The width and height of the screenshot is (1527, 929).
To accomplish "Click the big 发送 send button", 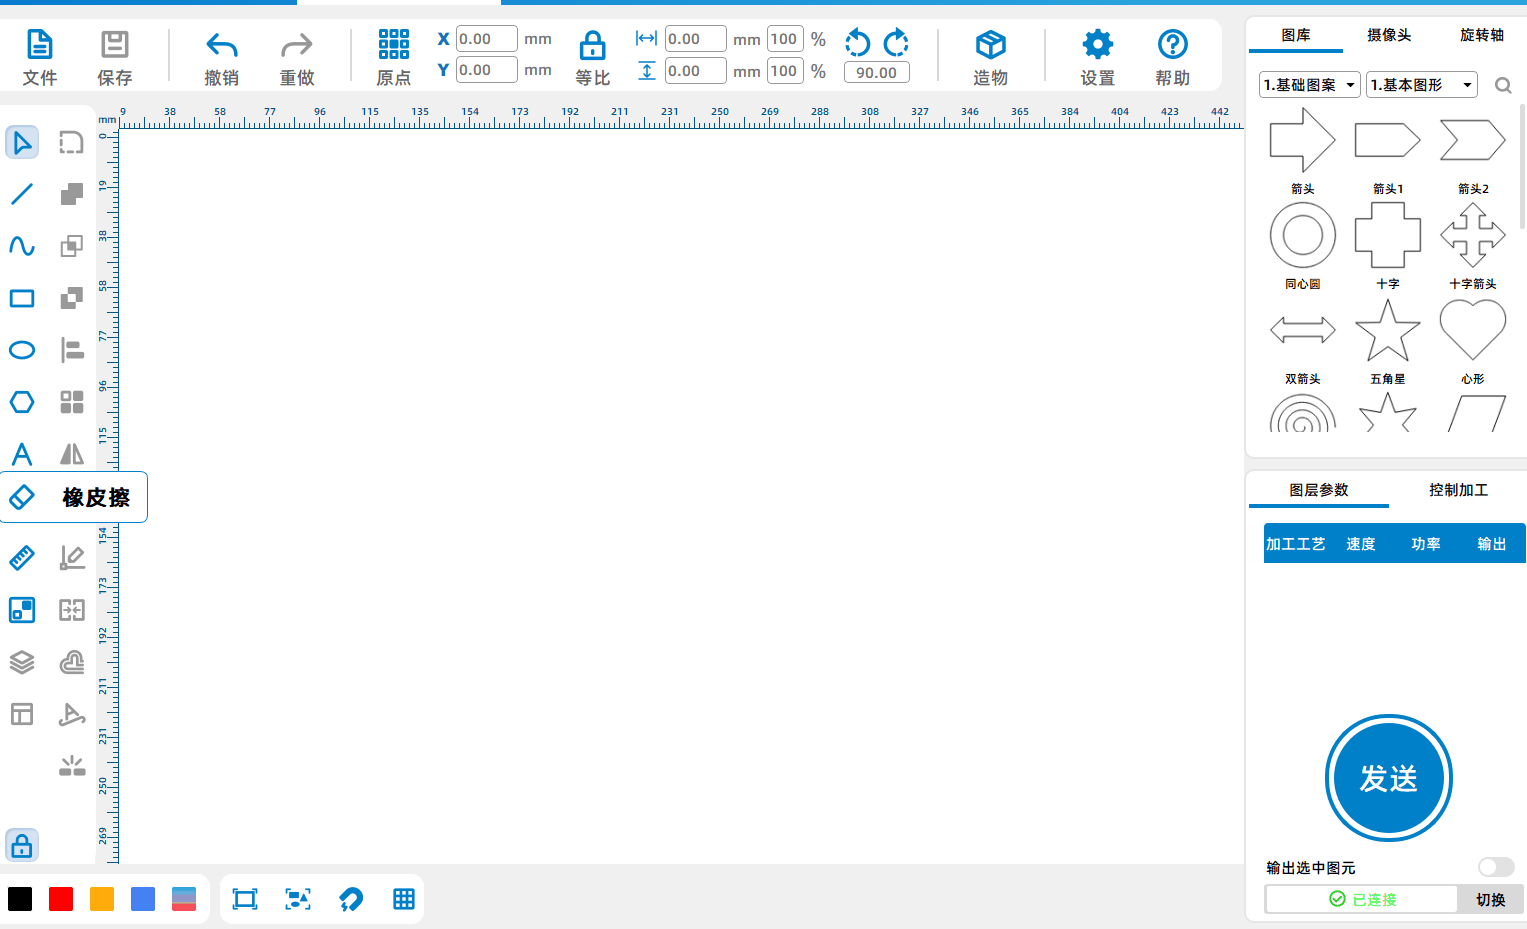I will tap(1389, 778).
